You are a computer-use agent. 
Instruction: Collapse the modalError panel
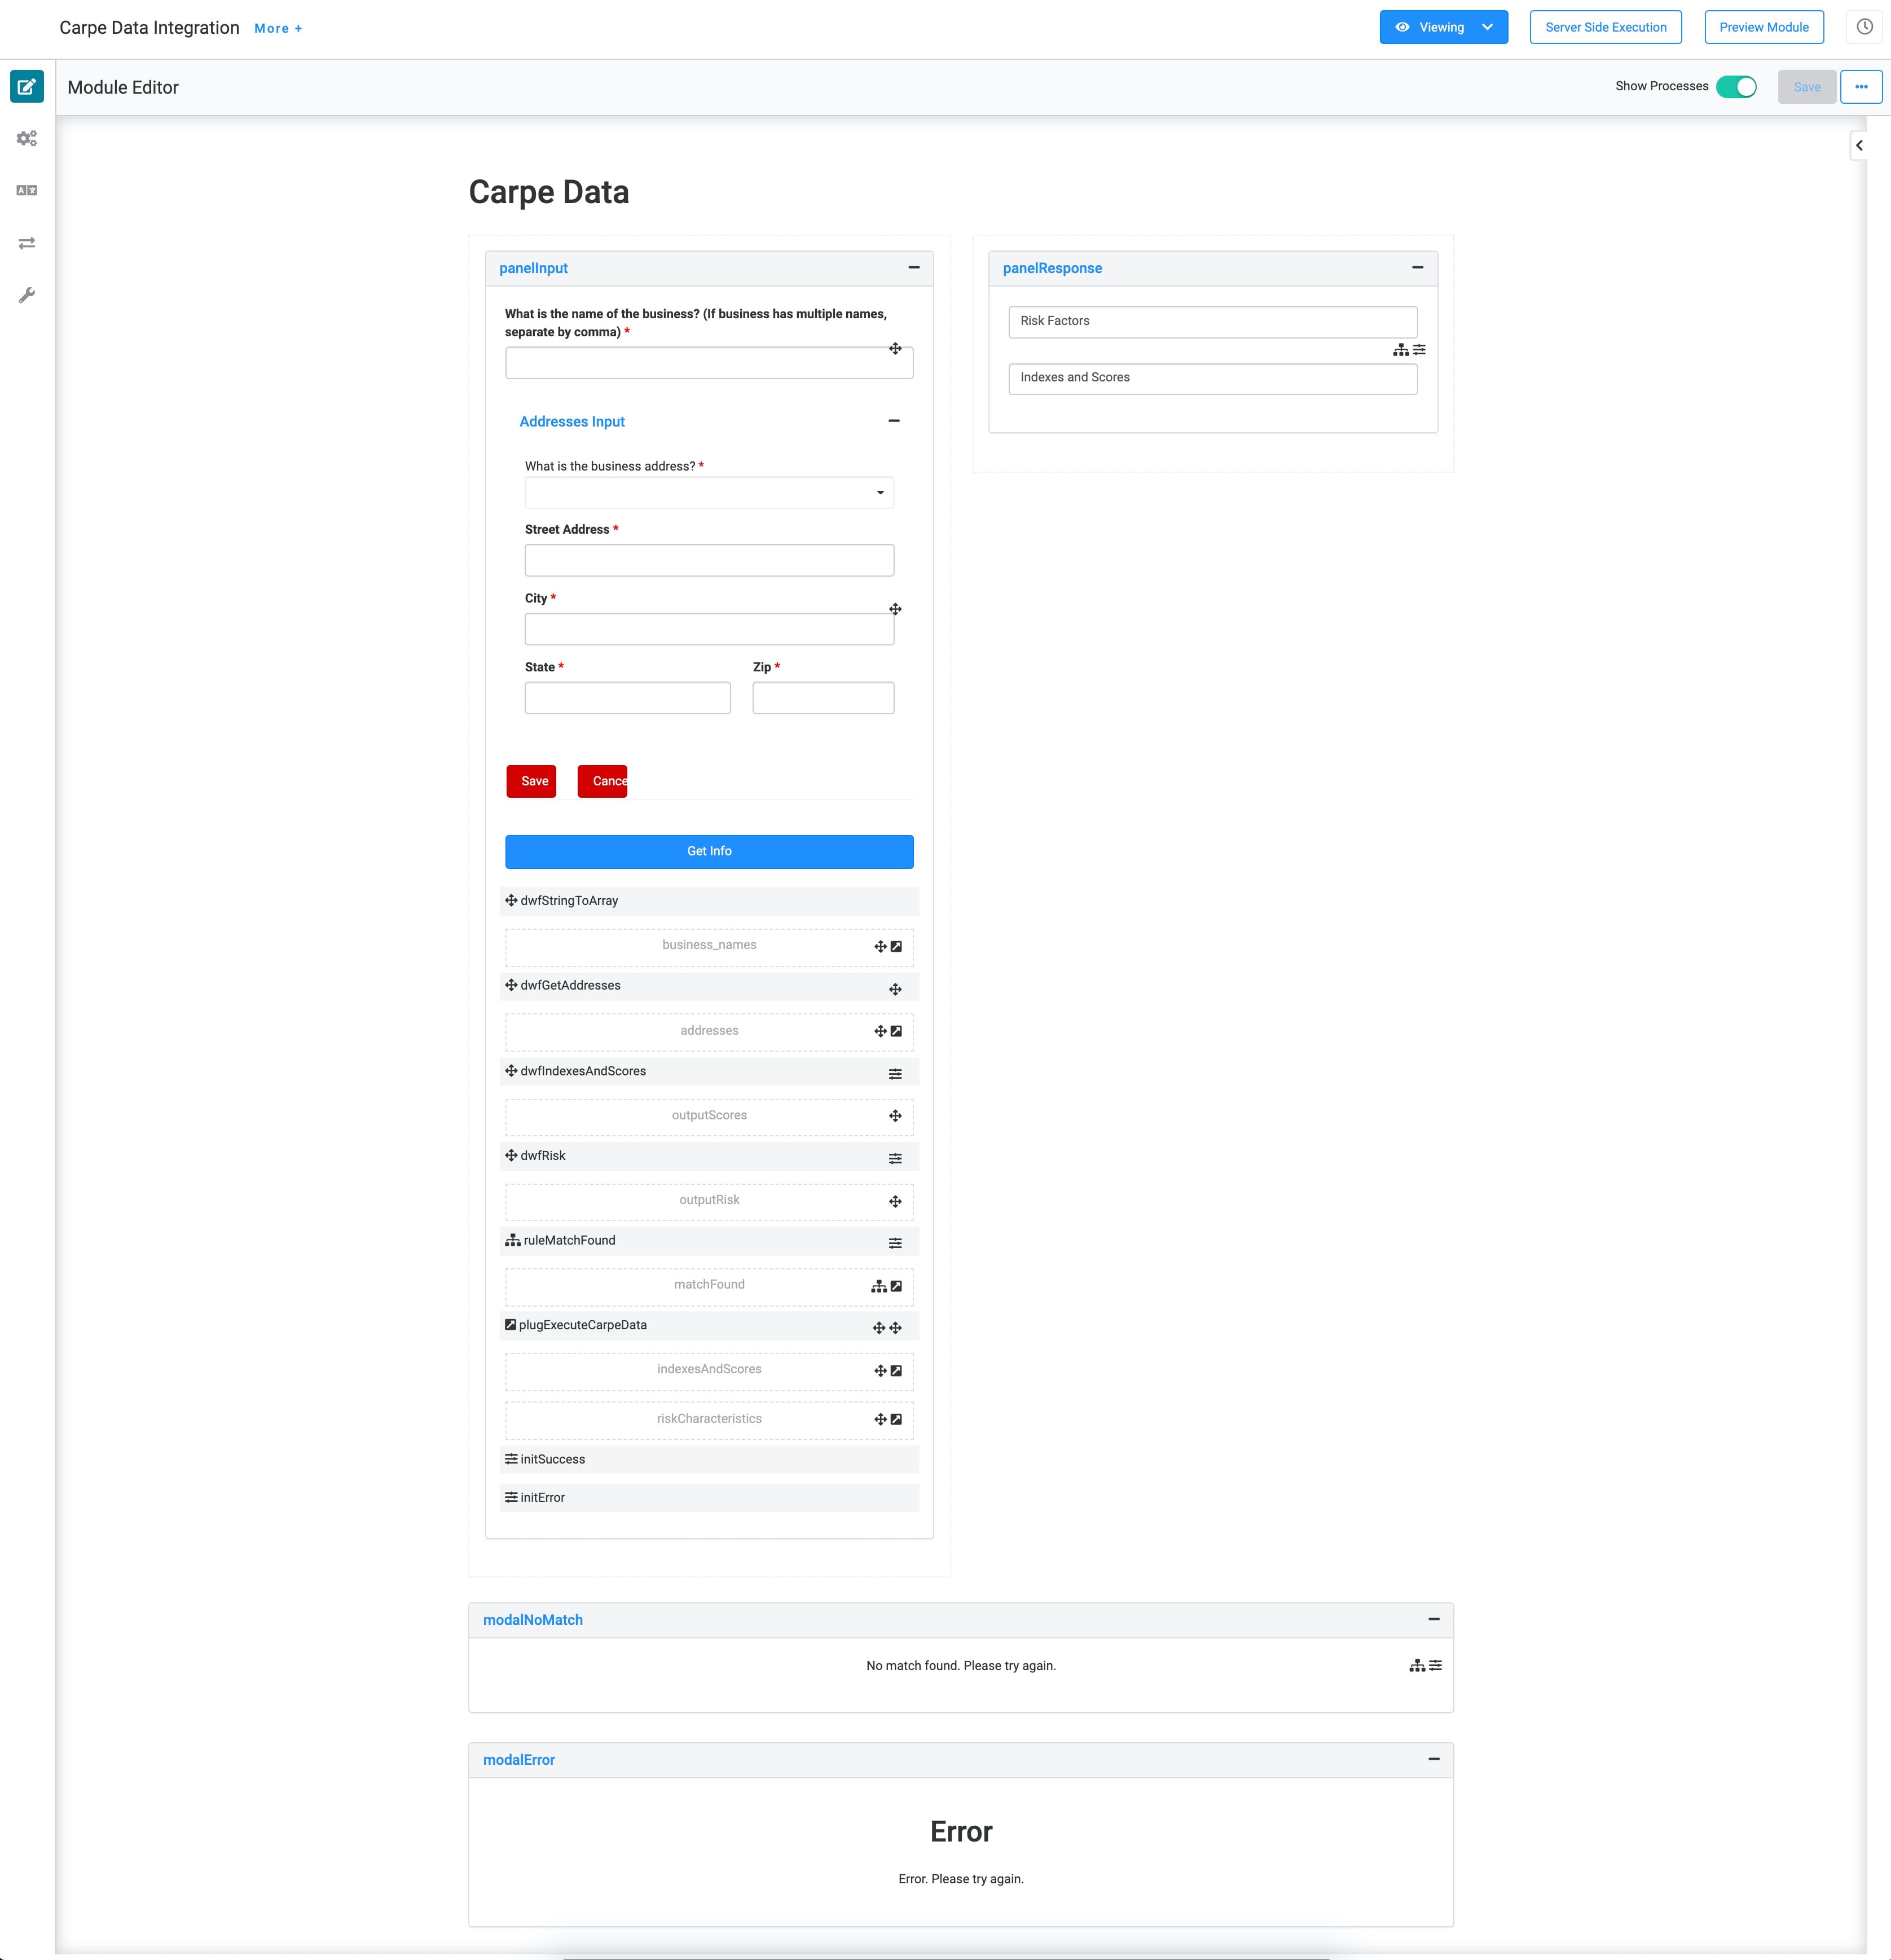point(1433,1759)
